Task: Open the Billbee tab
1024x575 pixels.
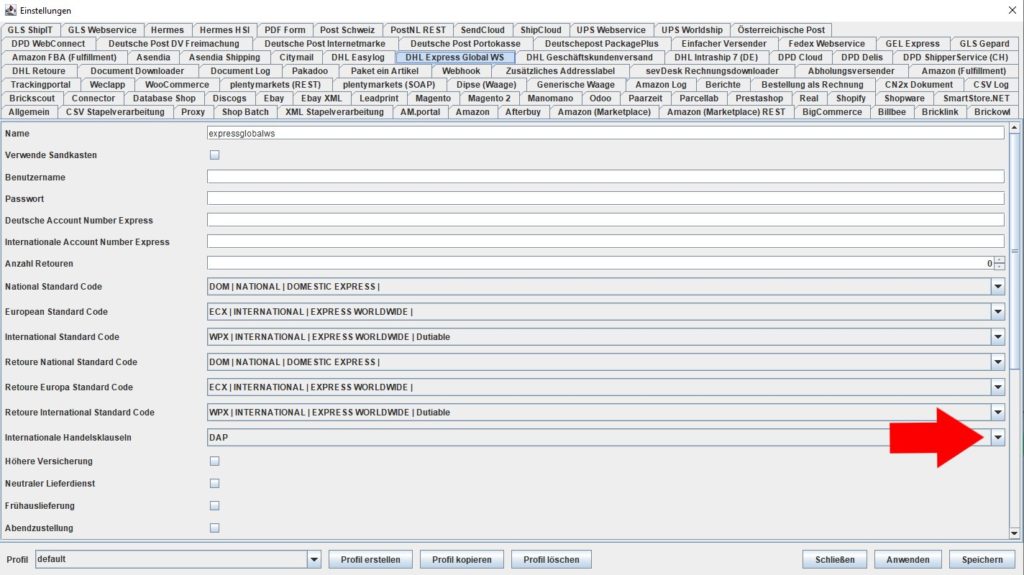Action: (x=892, y=112)
